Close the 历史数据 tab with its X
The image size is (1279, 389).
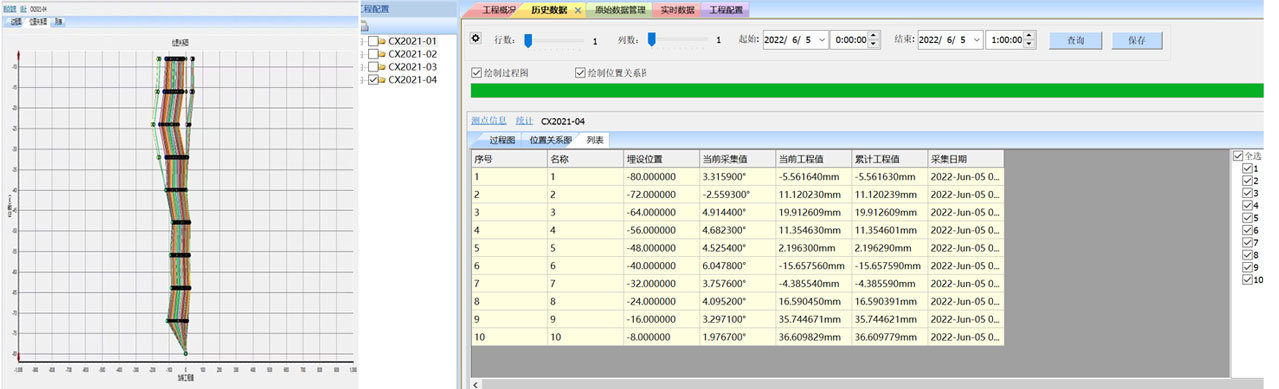(577, 10)
